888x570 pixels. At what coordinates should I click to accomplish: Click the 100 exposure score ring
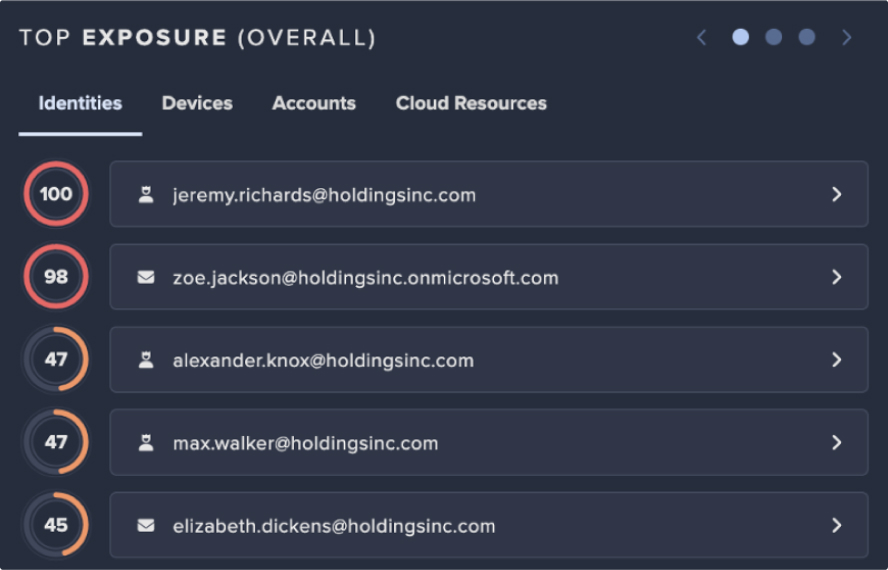click(x=56, y=194)
